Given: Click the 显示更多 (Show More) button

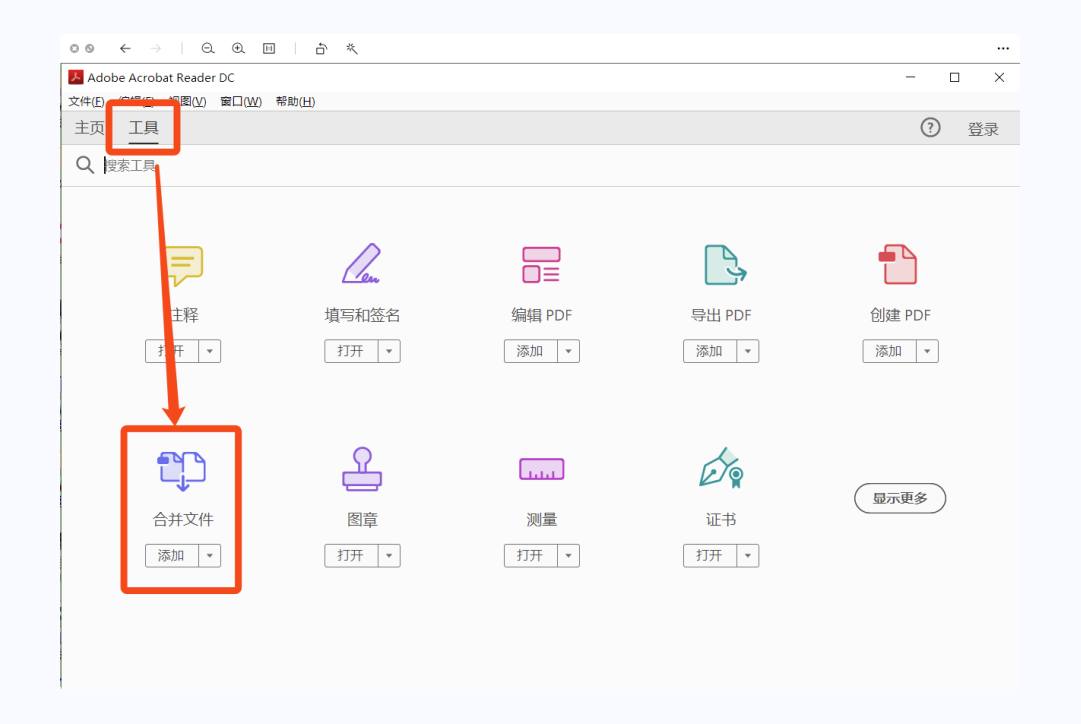Looking at the screenshot, I should click(899, 498).
